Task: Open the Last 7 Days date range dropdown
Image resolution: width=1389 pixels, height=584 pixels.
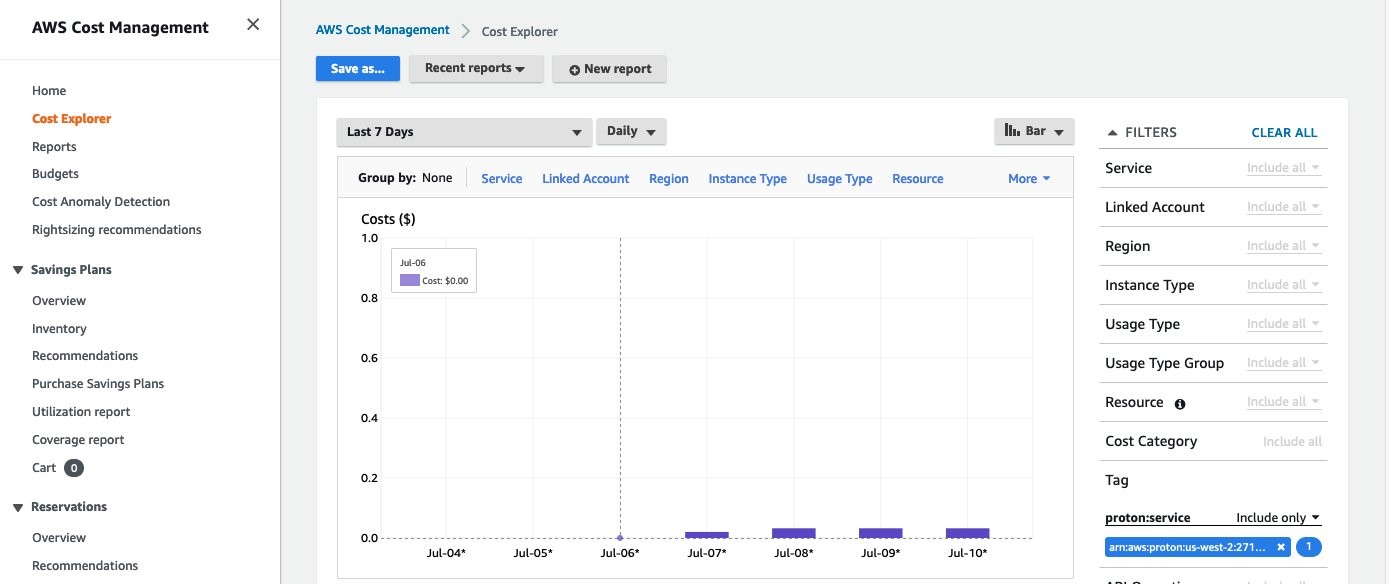Action: (x=464, y=132)
